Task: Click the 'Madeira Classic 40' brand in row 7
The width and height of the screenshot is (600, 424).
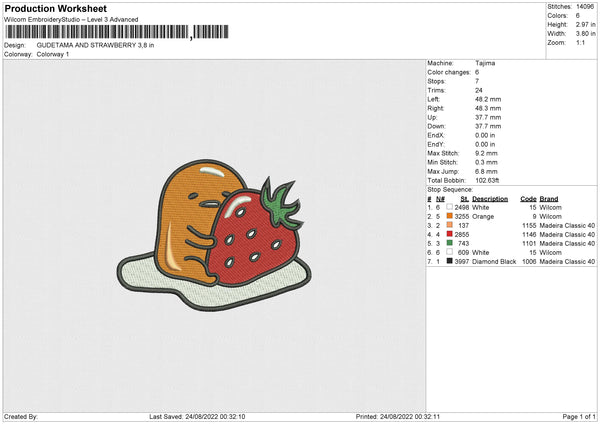Action: pos(567,262)
